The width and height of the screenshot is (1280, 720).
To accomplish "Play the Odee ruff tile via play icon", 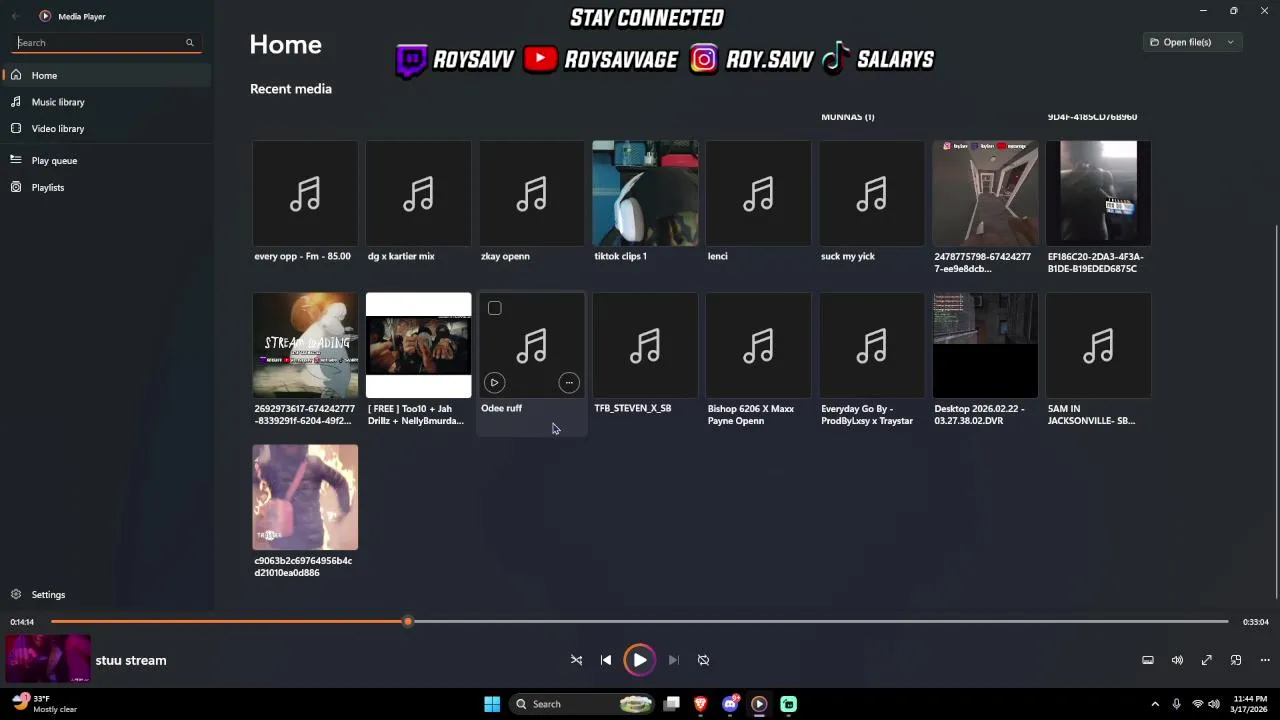I will (x=494, y=382).
